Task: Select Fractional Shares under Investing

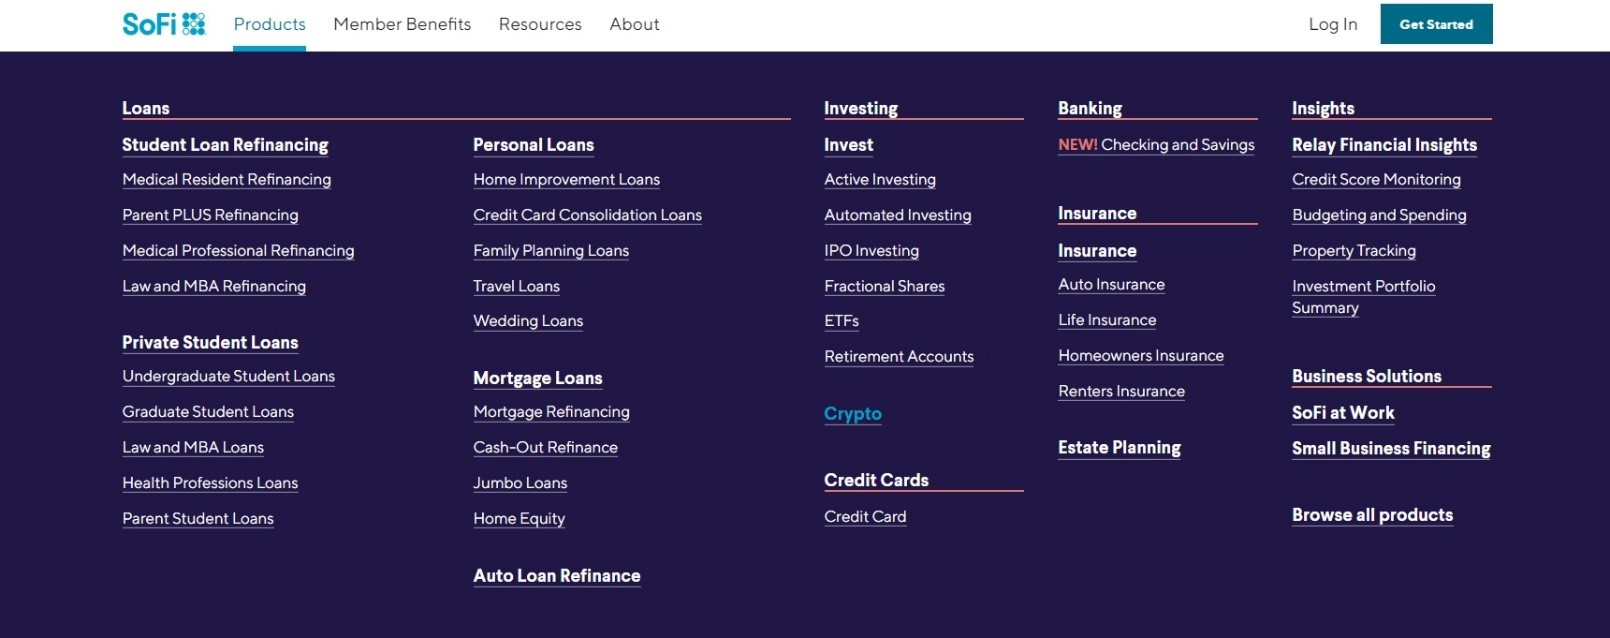Action: coord(884,286)
